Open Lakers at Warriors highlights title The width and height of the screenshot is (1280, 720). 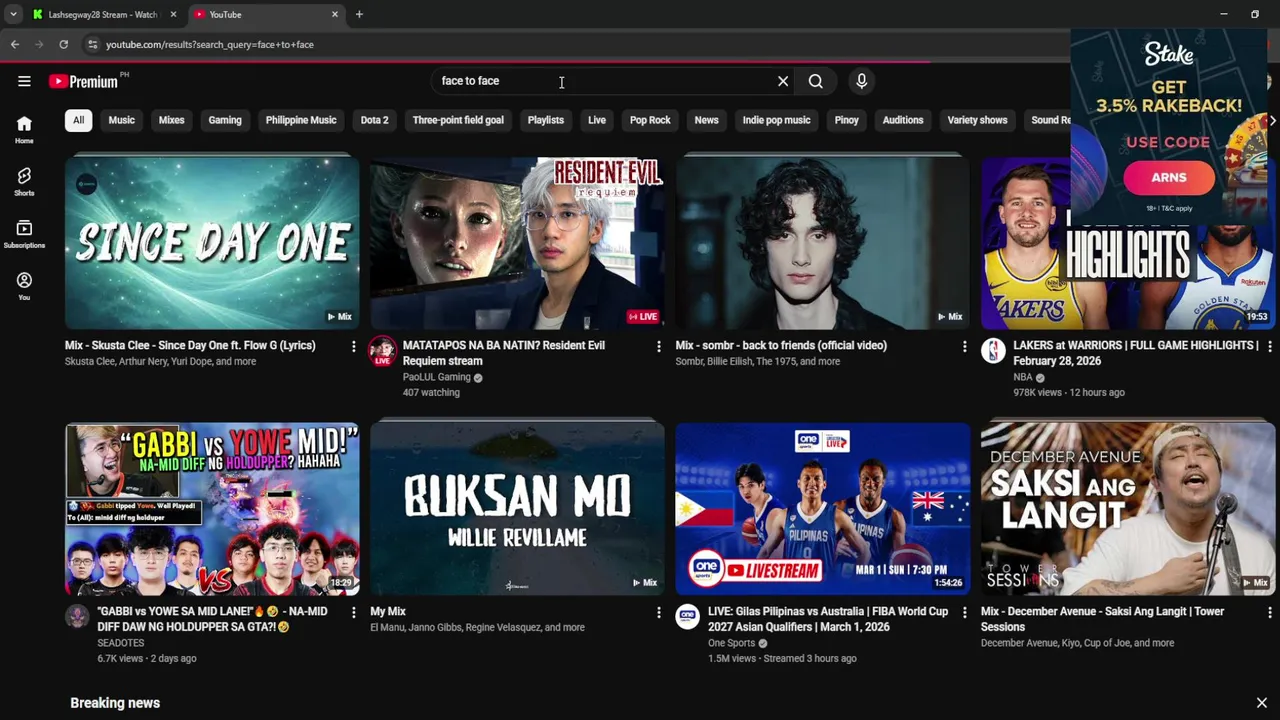click(x=1136, y=353)
